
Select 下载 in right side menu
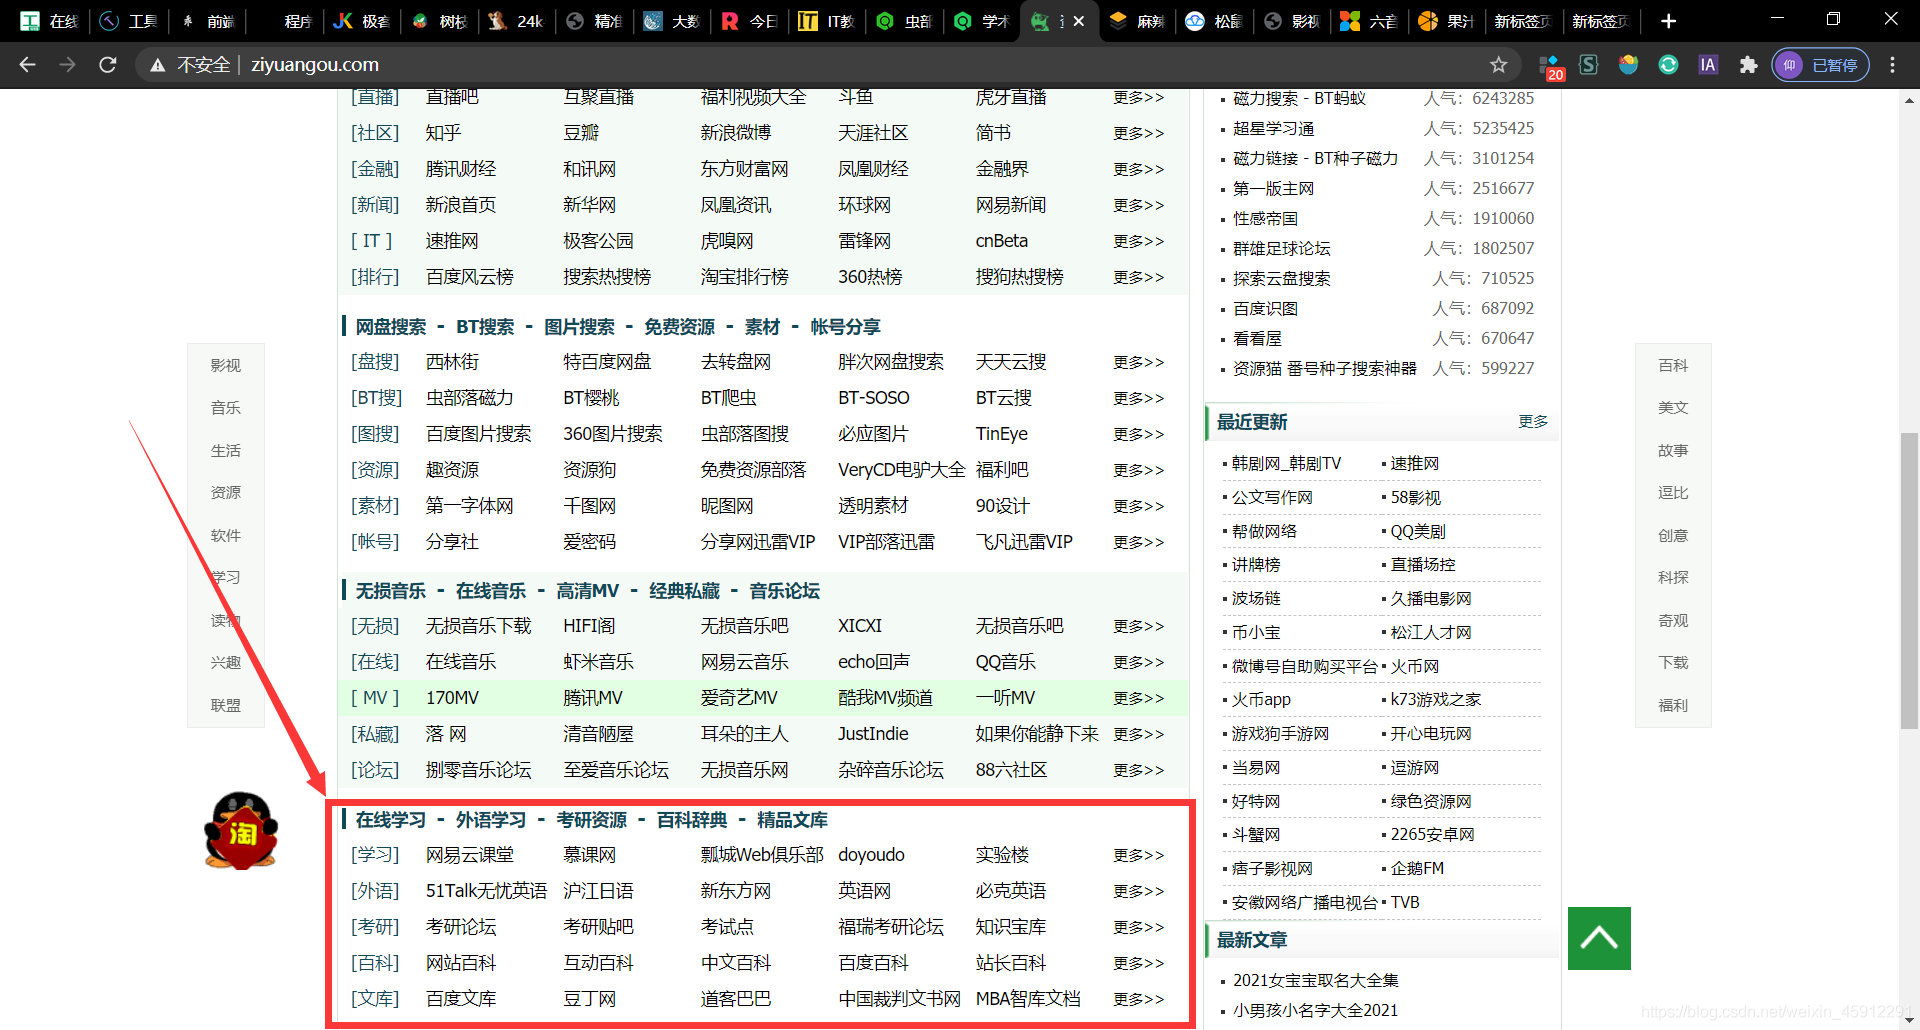point(1673,663)
